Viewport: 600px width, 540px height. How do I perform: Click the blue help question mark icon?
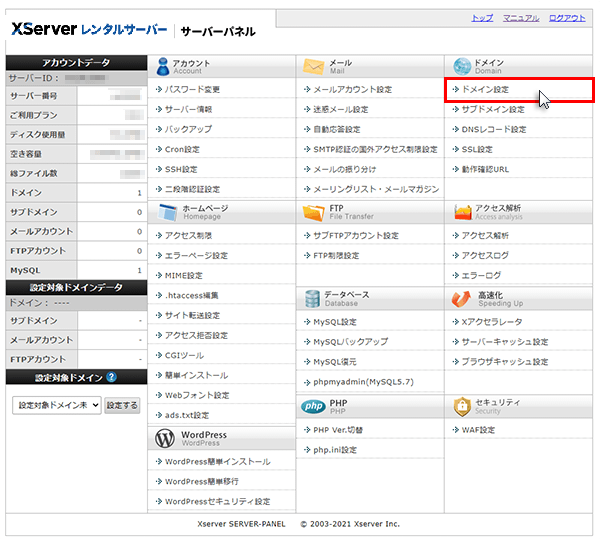click(x=112, y=377)
